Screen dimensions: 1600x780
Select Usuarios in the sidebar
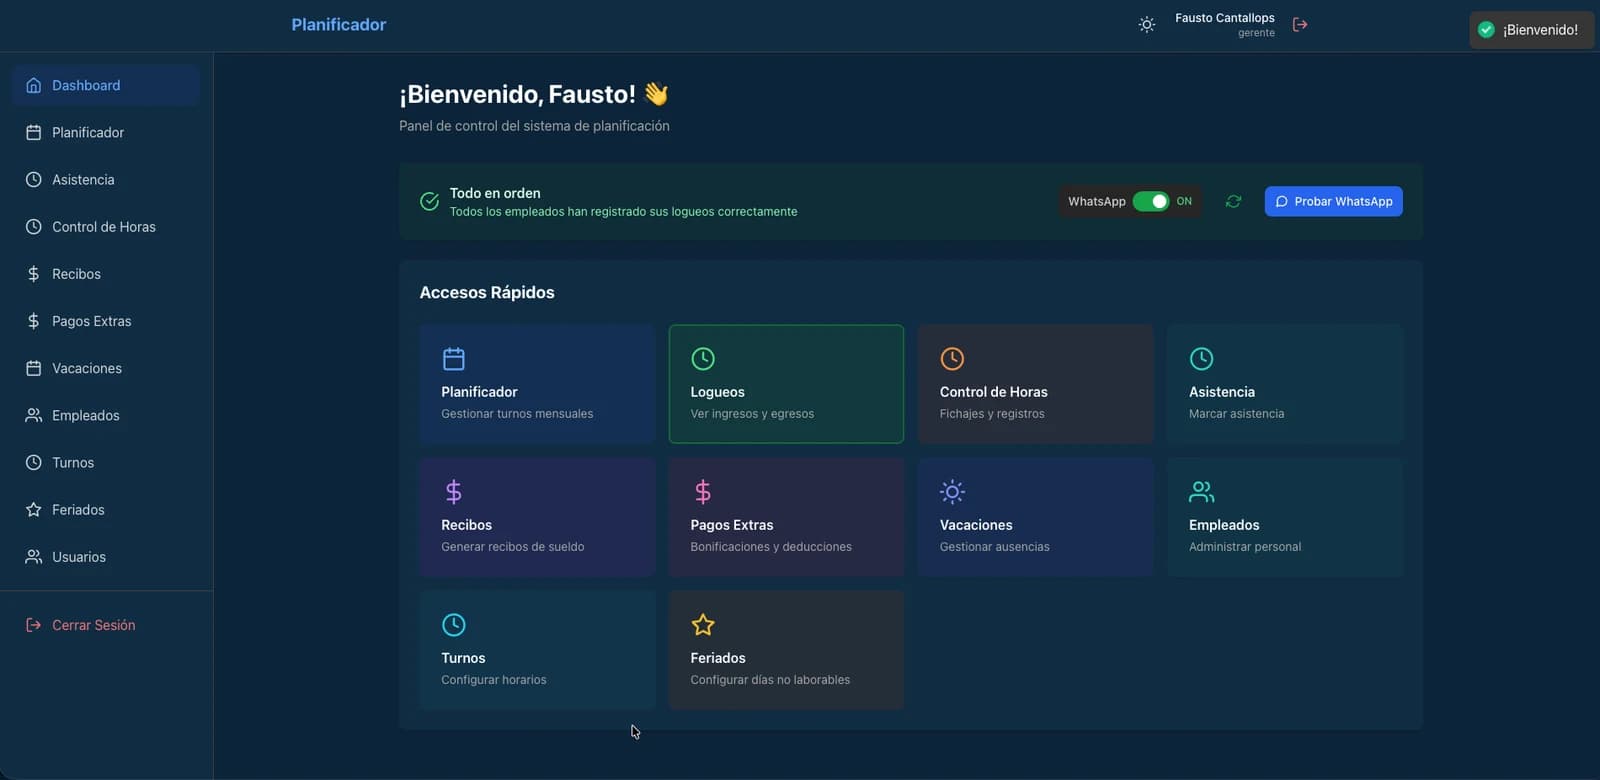pyautogui.click(x=106, y=556)
